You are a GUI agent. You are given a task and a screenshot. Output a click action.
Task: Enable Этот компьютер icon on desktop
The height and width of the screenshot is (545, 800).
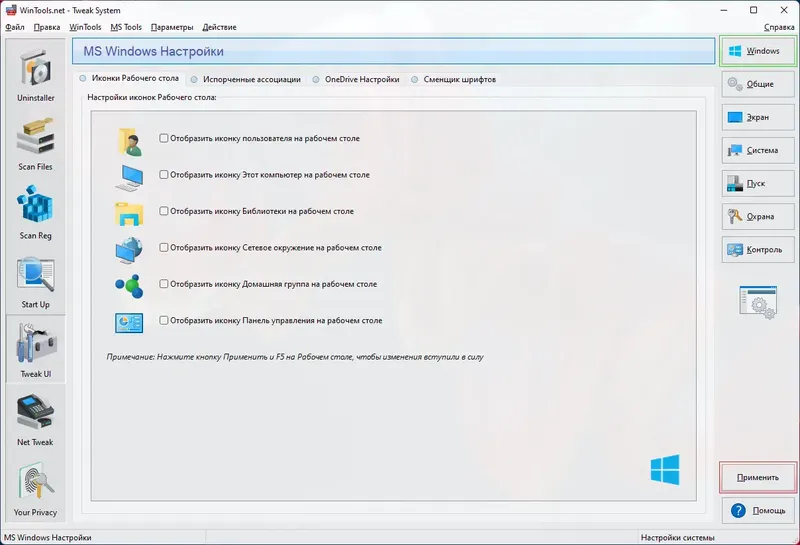click(x=163, y=175)
